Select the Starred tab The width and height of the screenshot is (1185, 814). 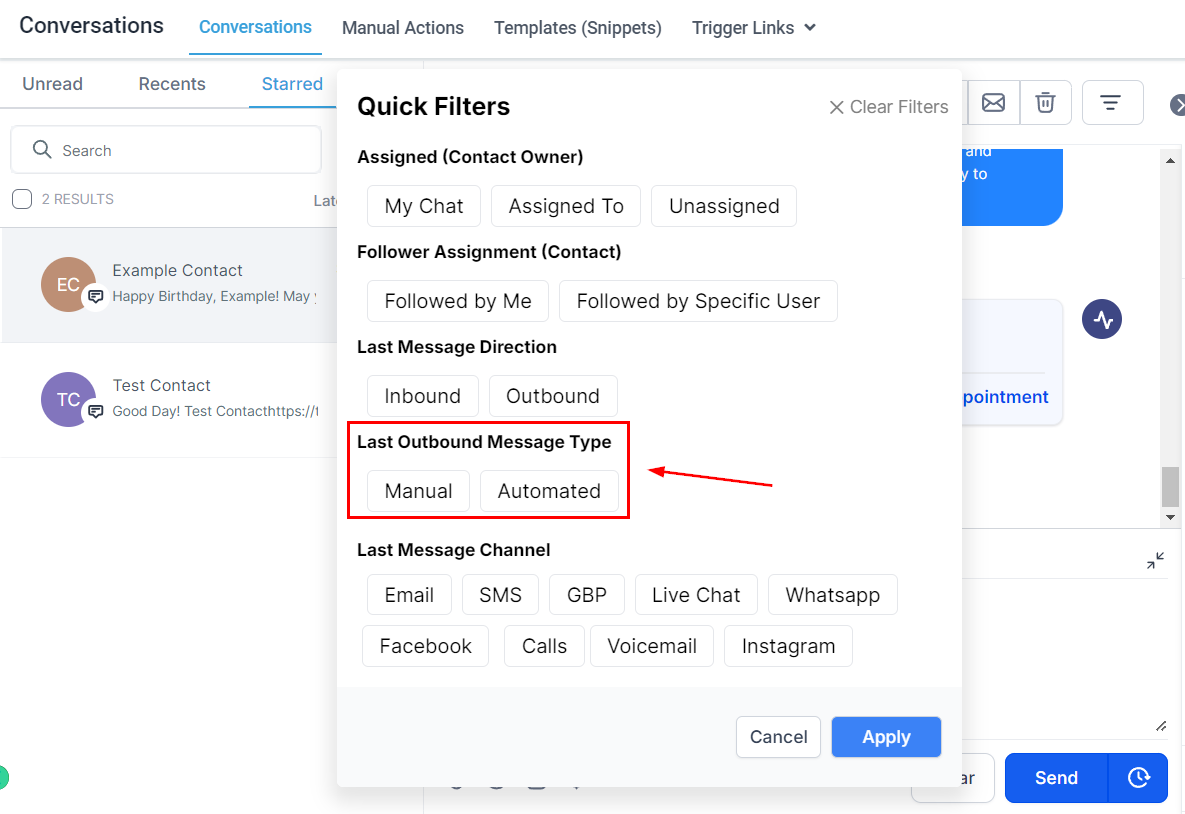point(292,84)
